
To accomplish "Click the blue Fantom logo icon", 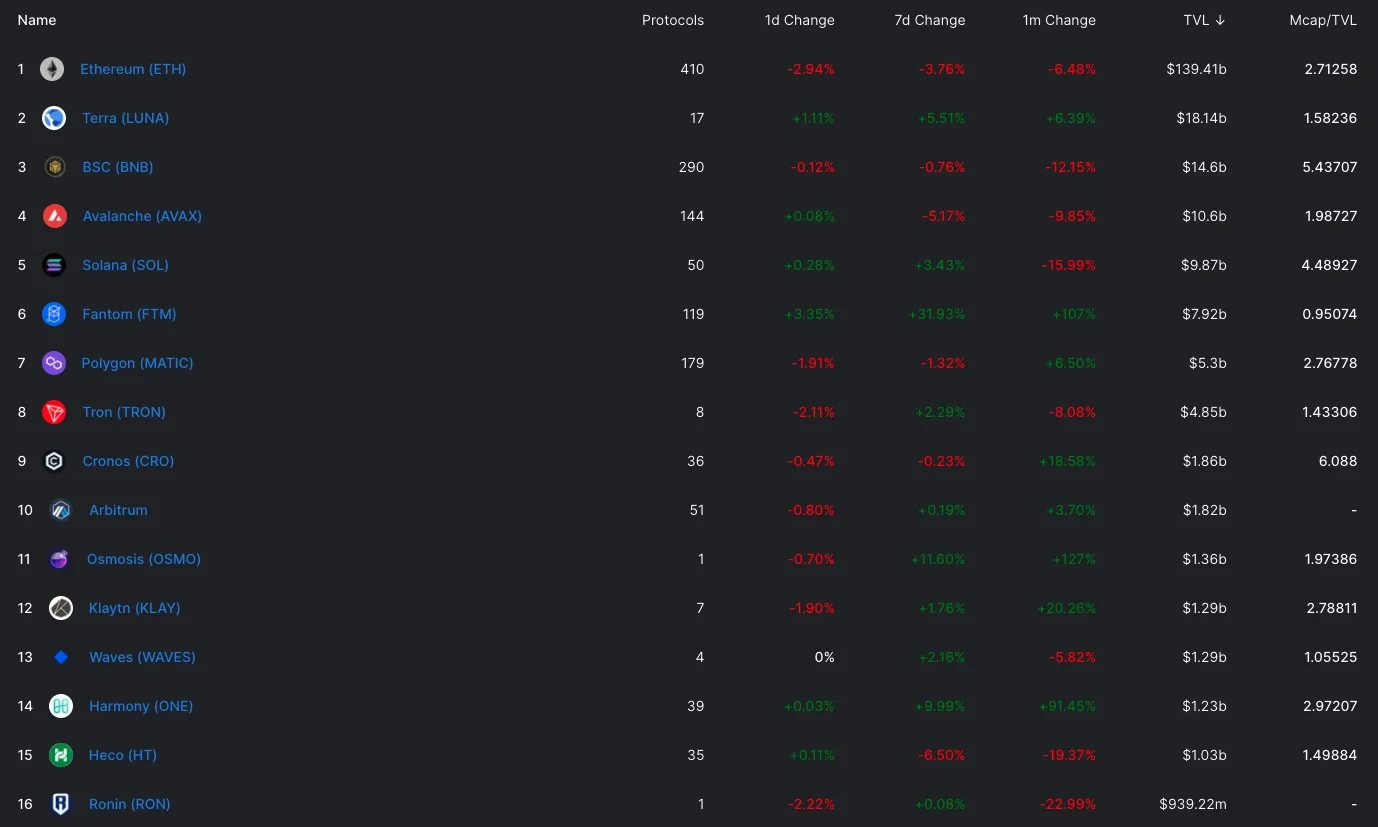I will (x=54, y=314).
